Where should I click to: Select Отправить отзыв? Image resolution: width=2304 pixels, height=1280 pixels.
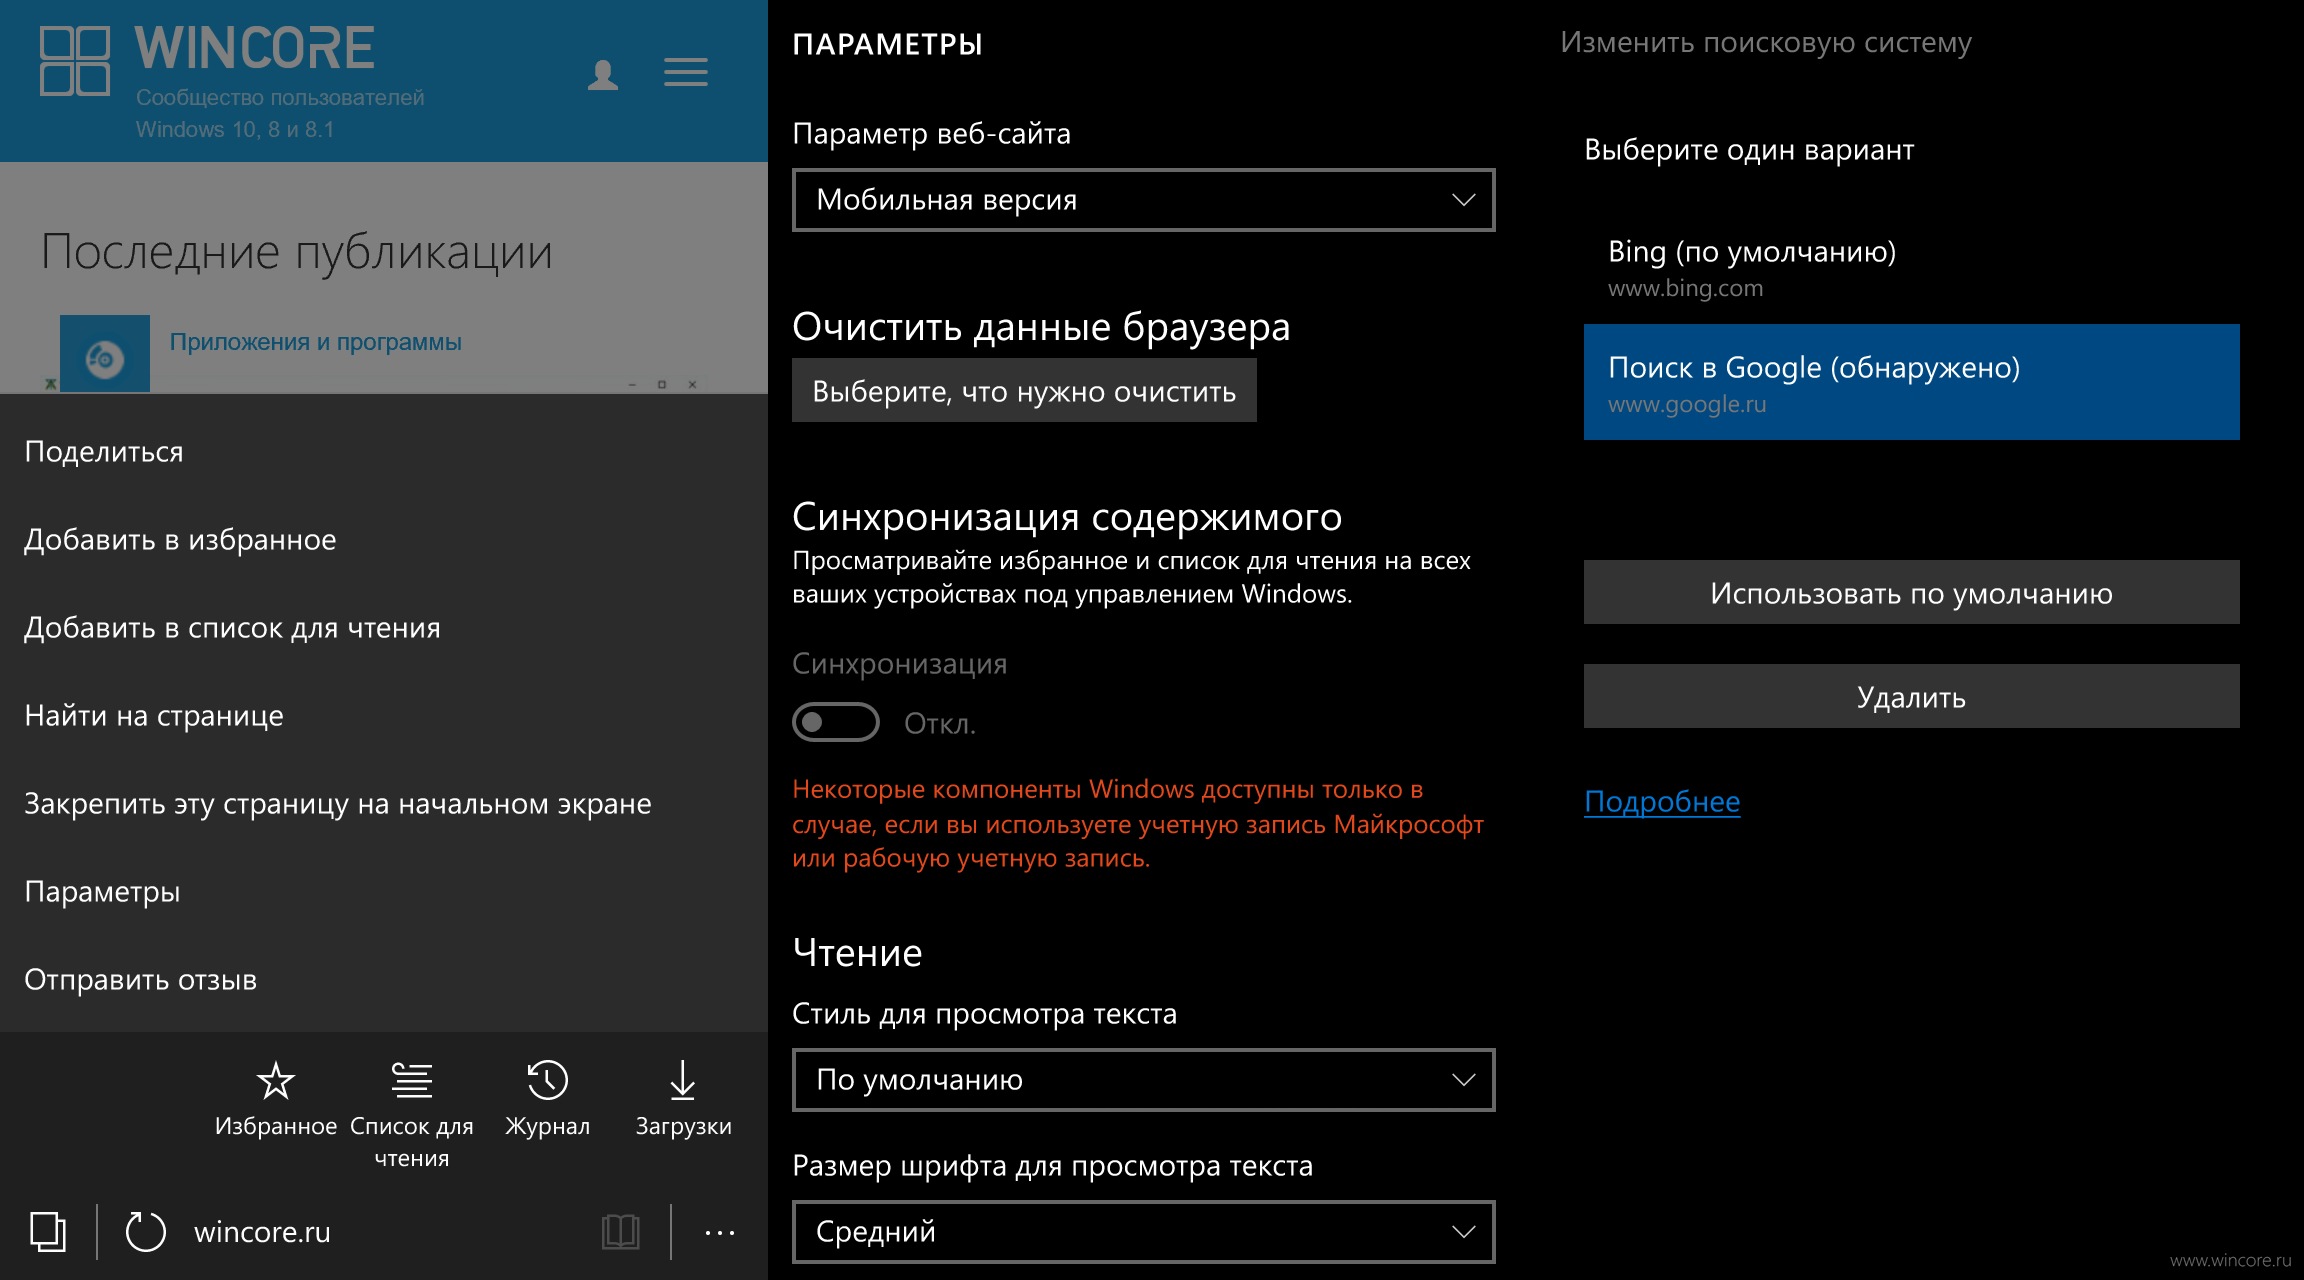click(x=384, y=980)
